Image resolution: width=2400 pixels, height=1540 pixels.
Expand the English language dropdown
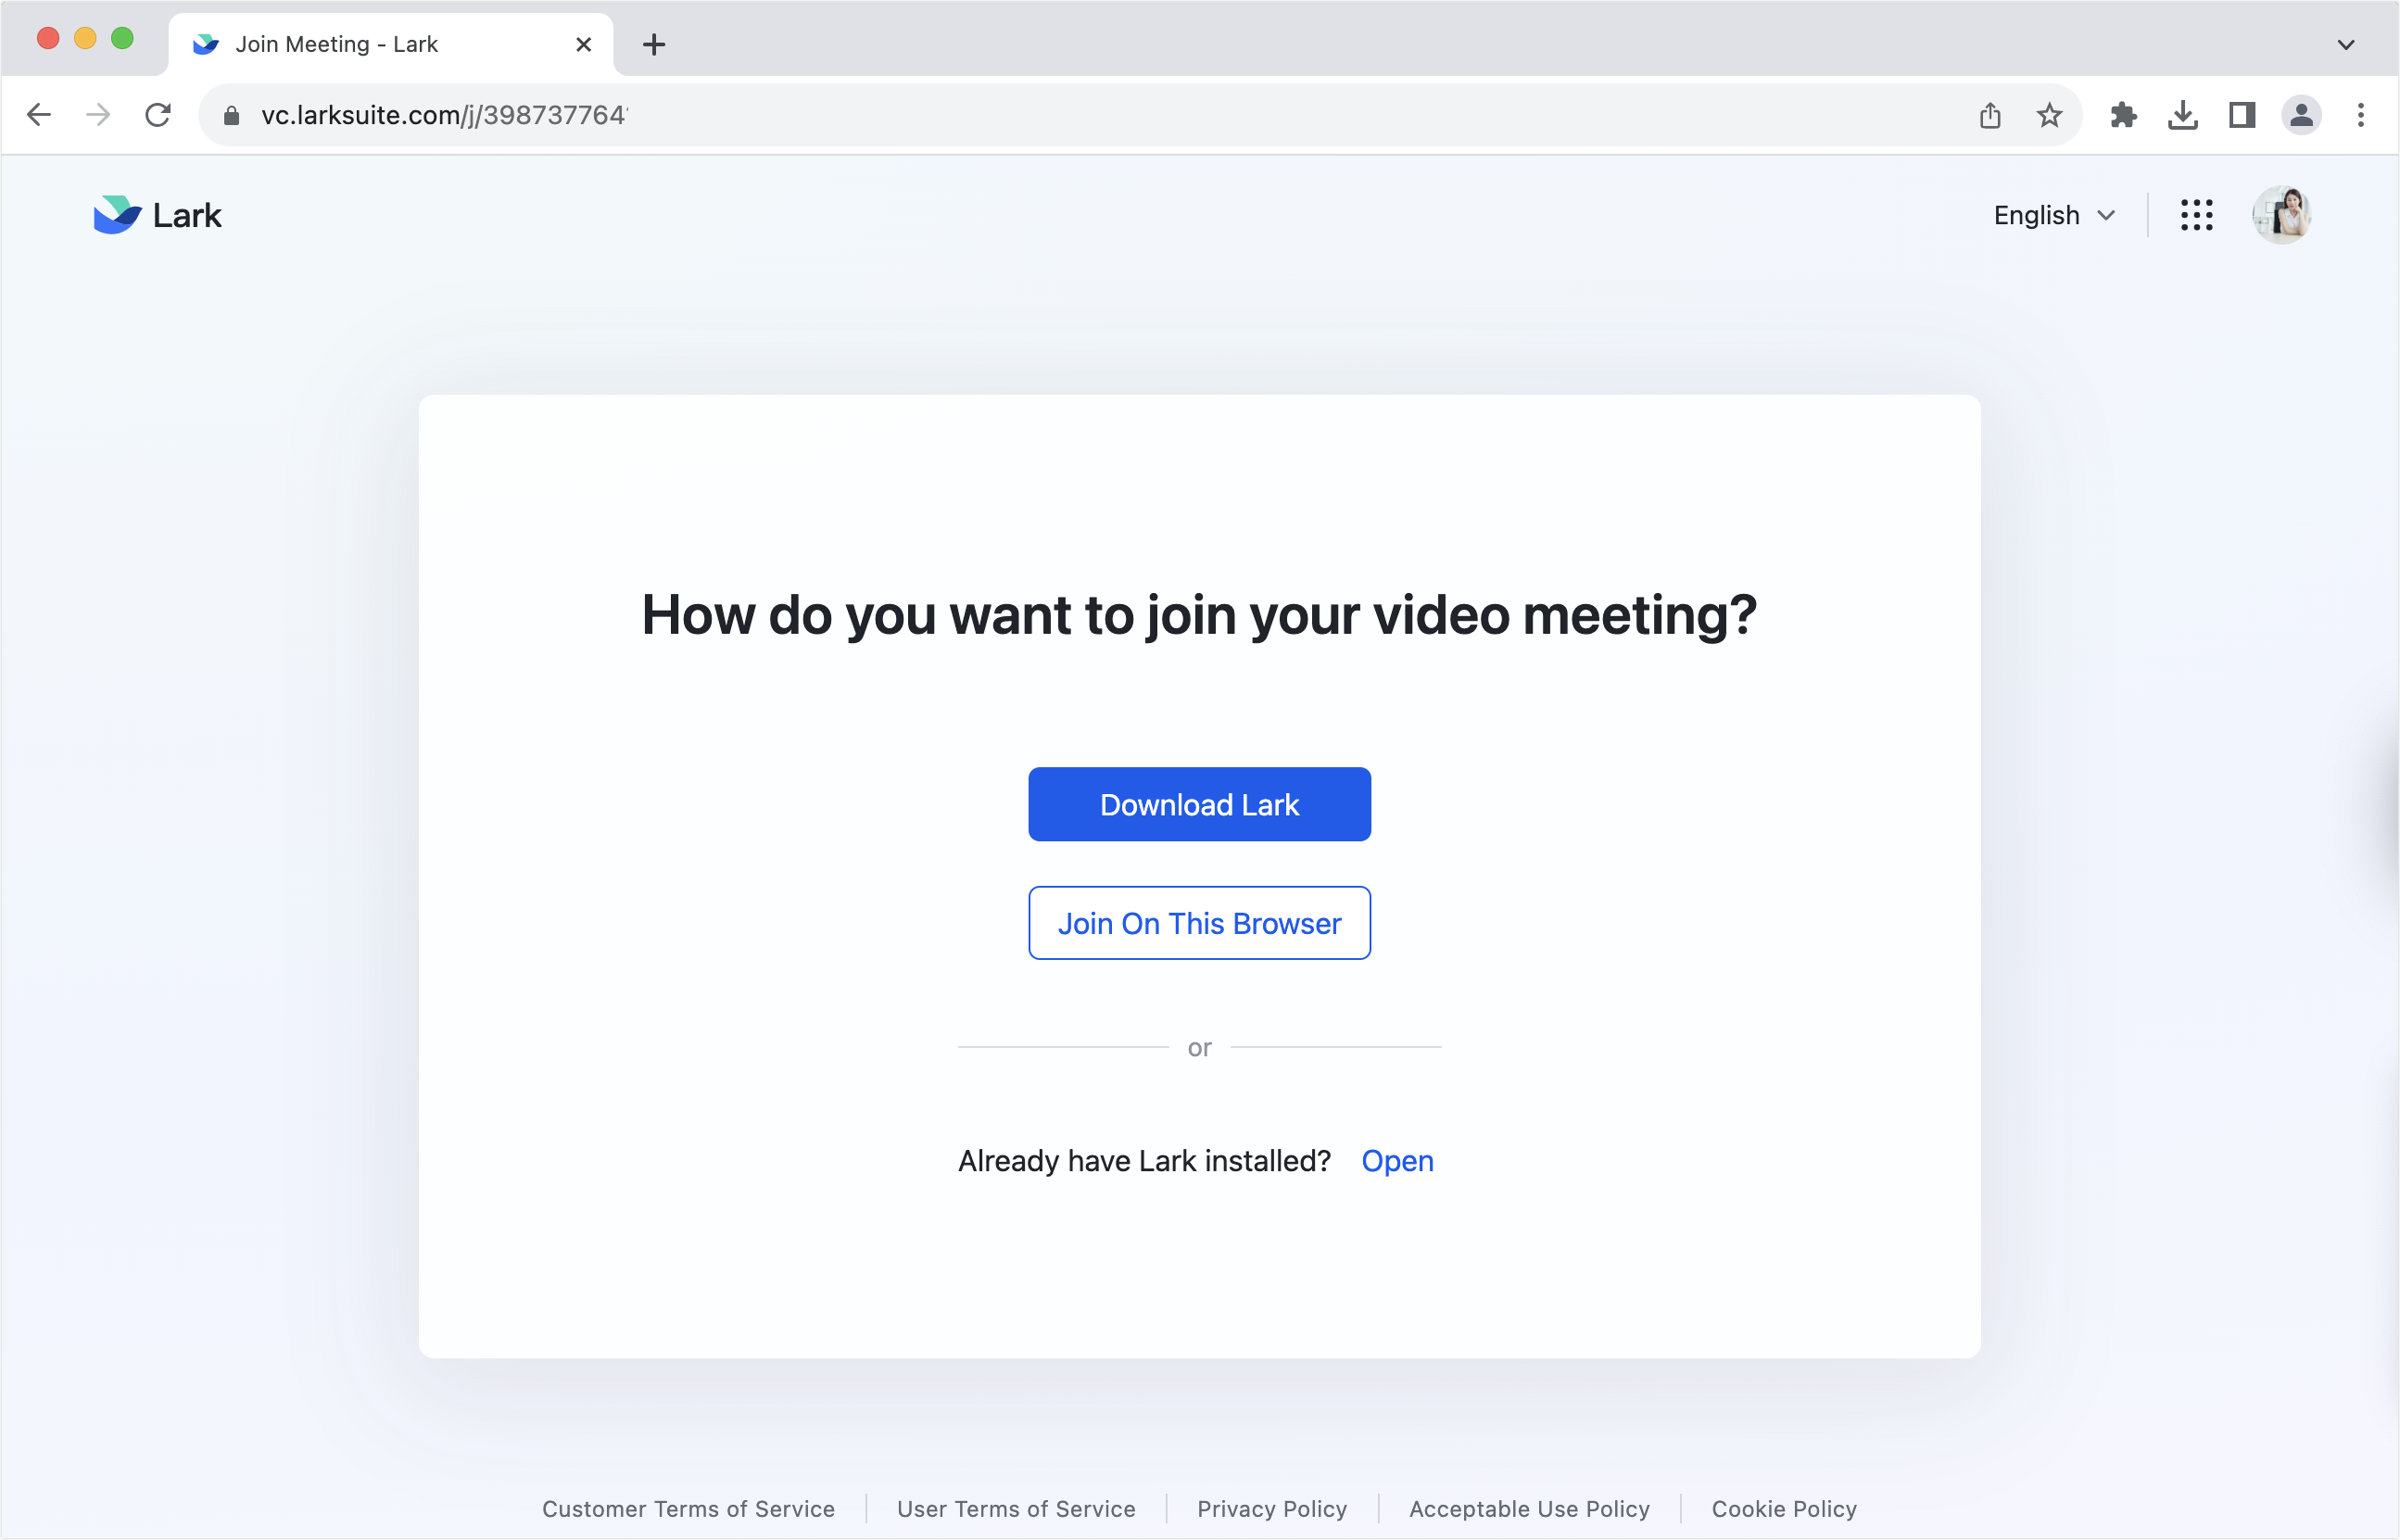point(2054,215)
